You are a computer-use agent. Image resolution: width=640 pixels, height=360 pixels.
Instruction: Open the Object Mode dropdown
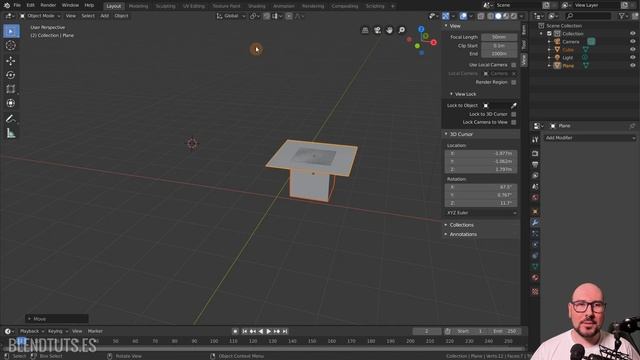40,16
